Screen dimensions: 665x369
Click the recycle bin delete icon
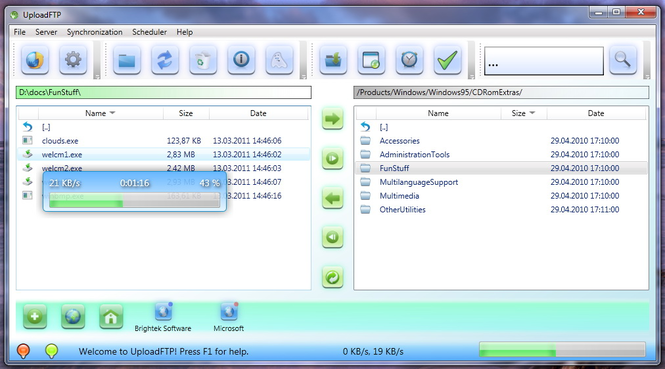[x=203, y=60]
